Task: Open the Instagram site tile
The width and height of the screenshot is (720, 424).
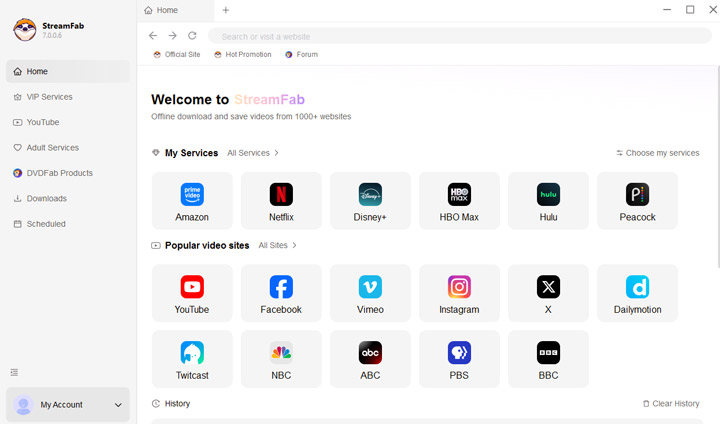Action: pos(459,293)
